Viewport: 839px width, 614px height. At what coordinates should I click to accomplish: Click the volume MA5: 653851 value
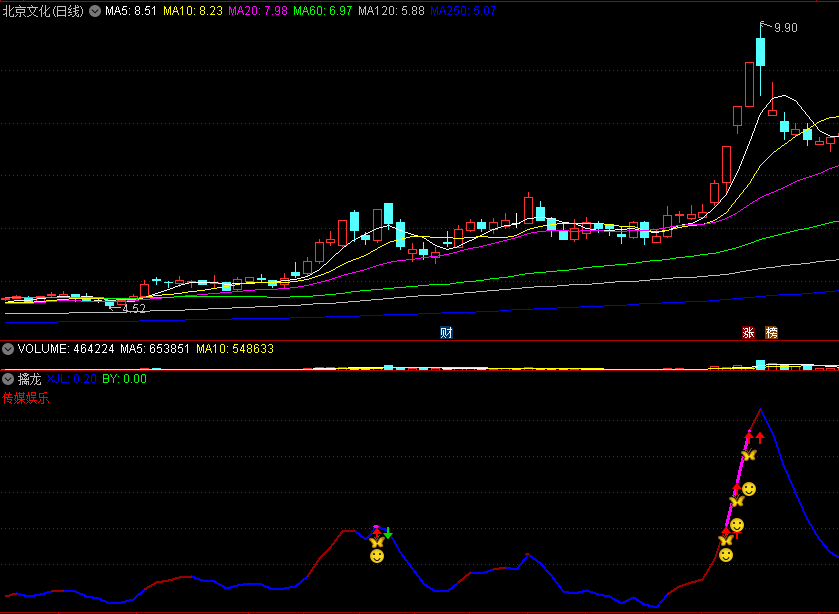tap(155, 349)
